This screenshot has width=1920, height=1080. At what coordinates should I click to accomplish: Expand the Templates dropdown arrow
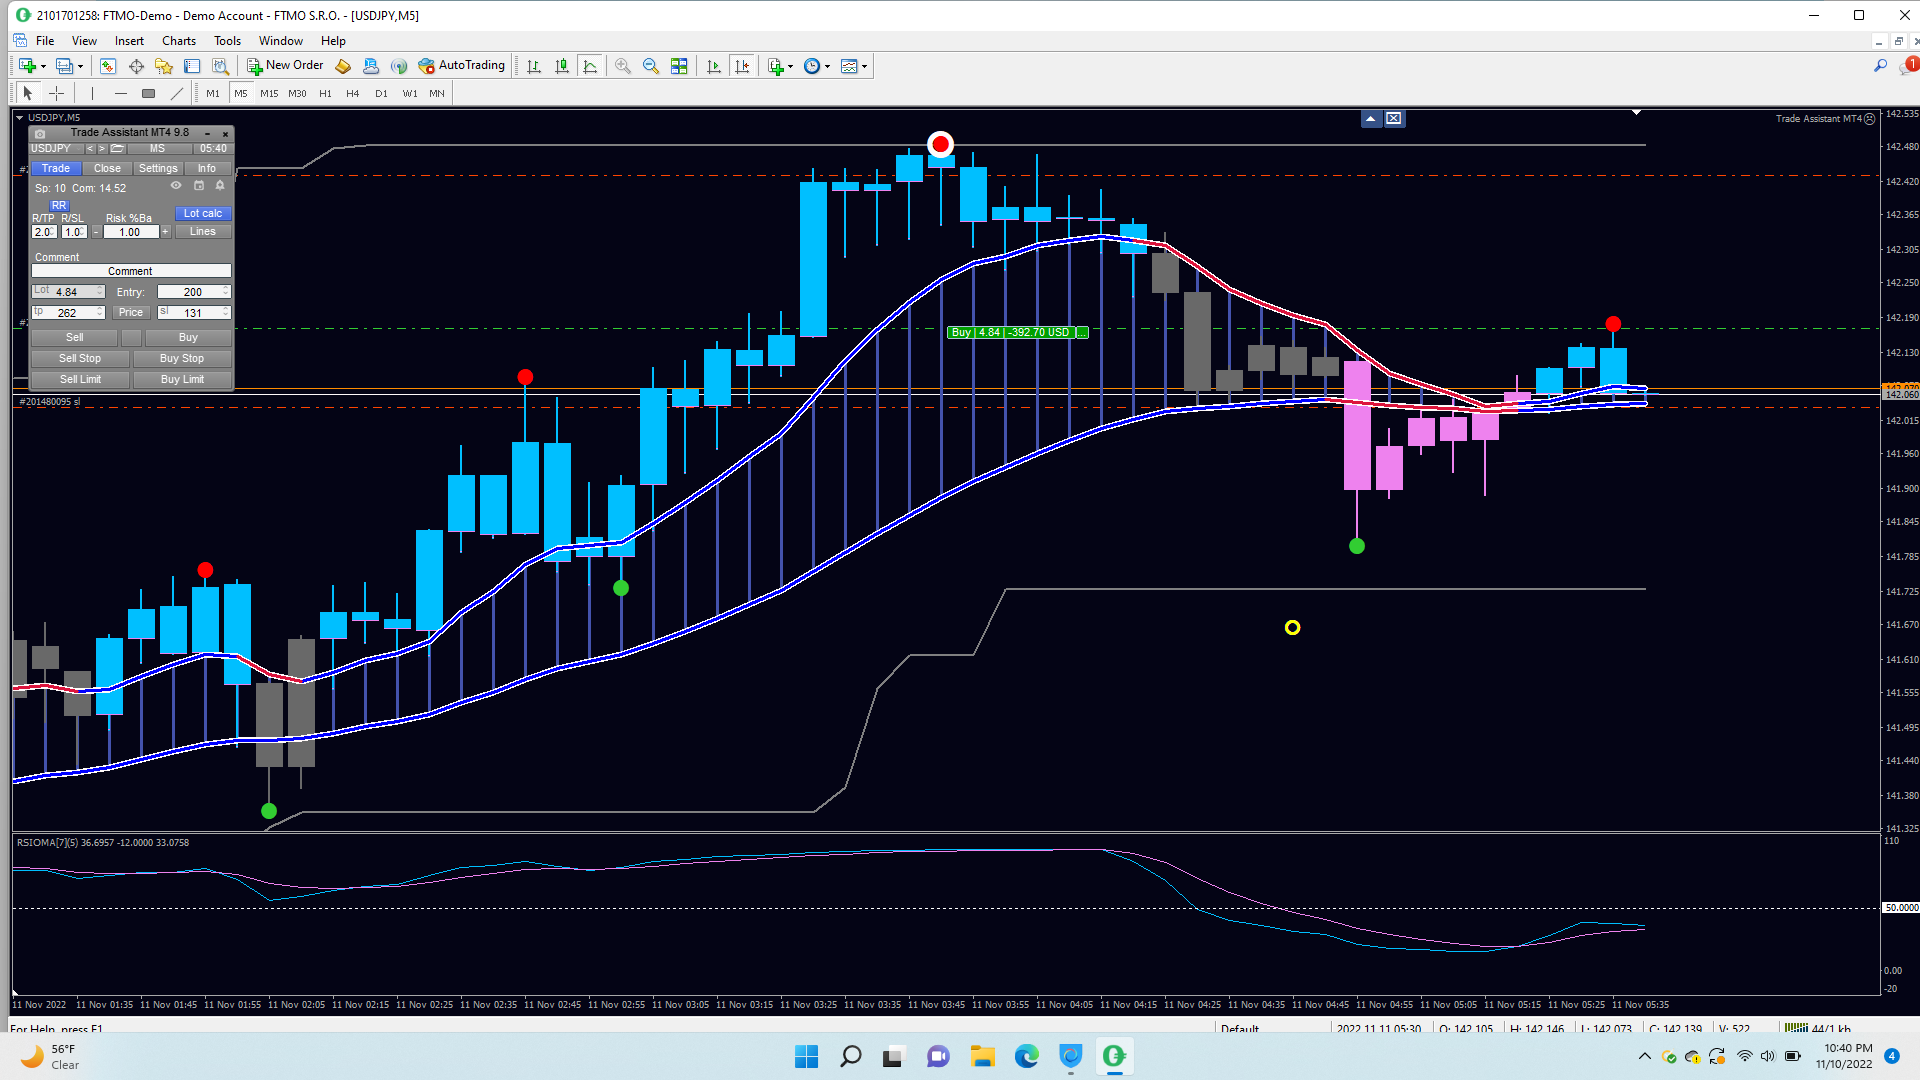click(x=865, y=67)
